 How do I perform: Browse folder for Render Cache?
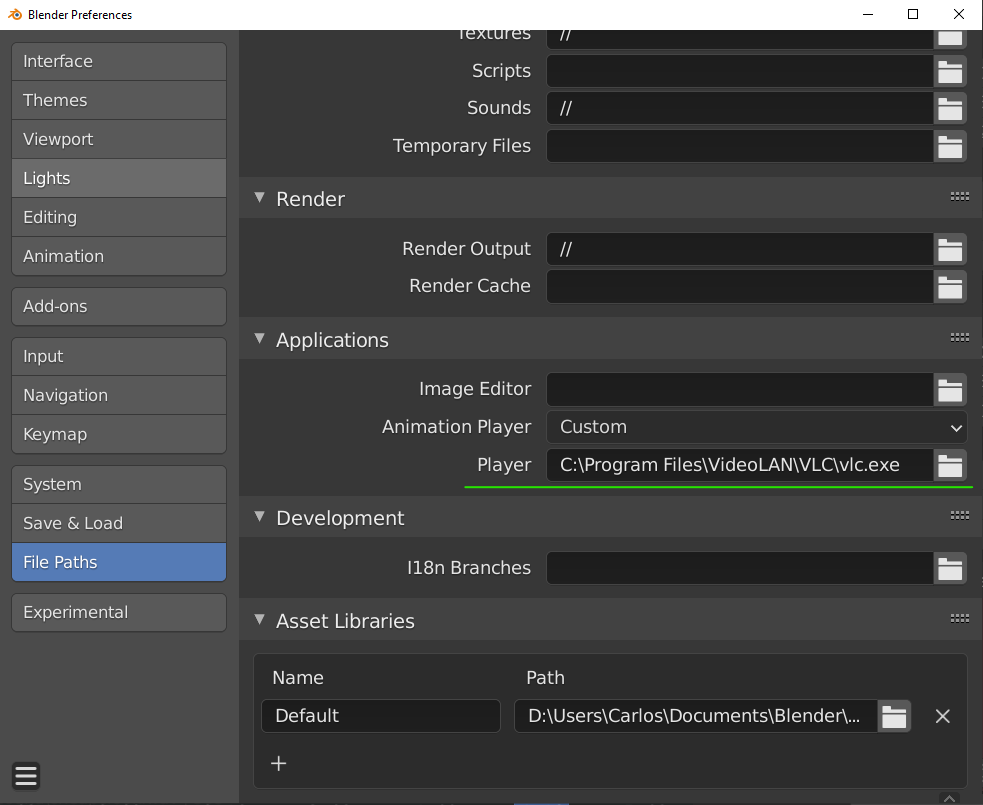(x=950, y=287)
